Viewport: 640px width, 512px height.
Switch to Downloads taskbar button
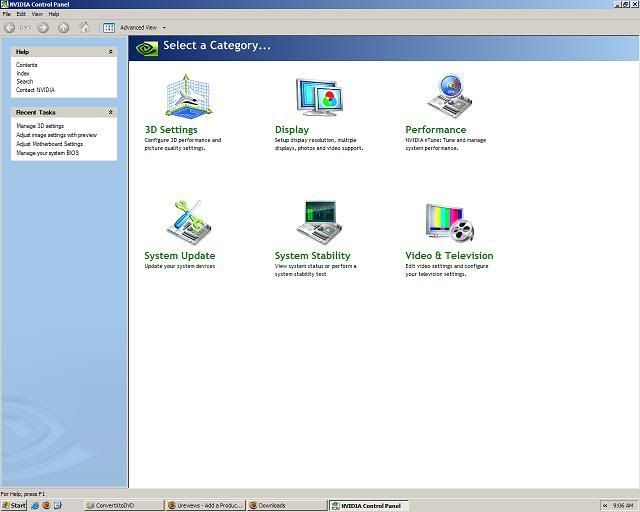(x=287, y=505)
